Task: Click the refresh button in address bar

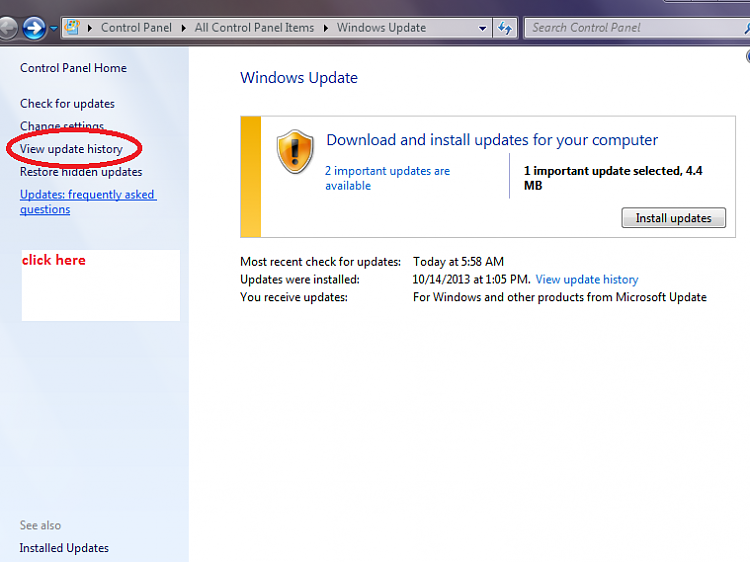Action: click(505, 28)
